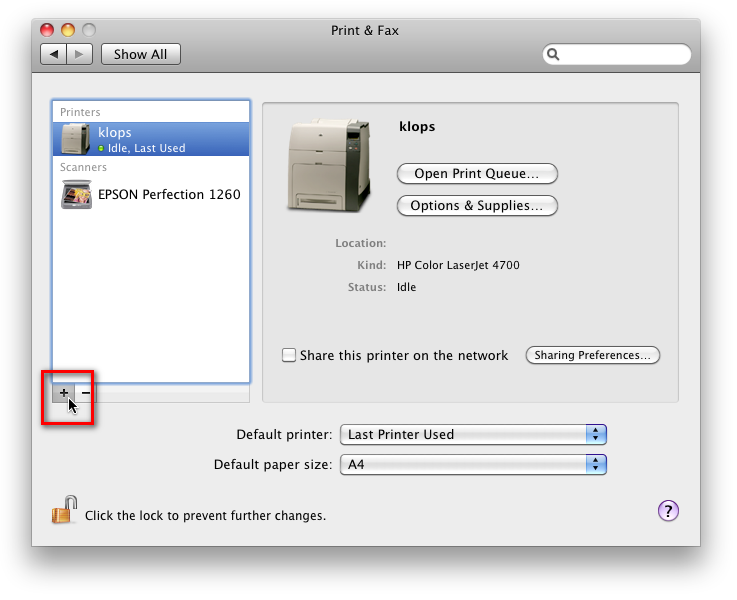The height and width of the screenshot is (600, 737).
Task: Close the Print & Fax window
Action: click(47, 30)
